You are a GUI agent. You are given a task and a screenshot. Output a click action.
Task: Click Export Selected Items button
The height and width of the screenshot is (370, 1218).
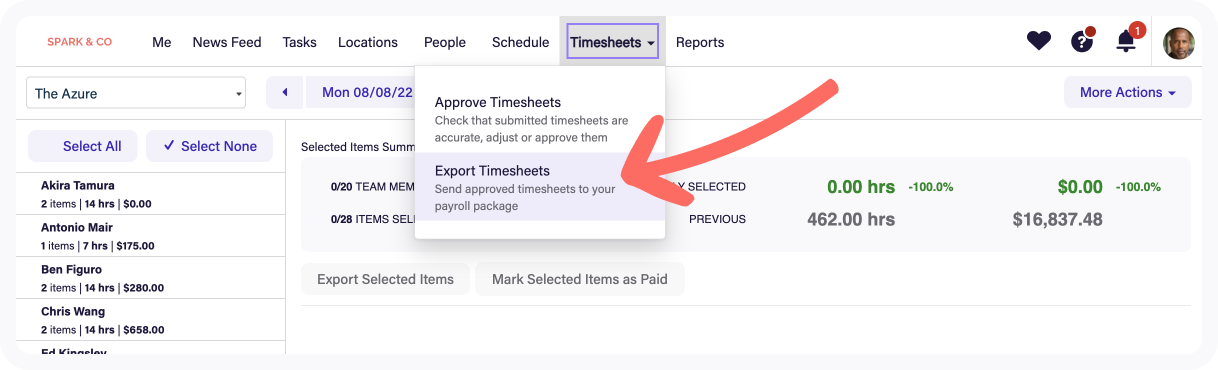click(386, 279)
